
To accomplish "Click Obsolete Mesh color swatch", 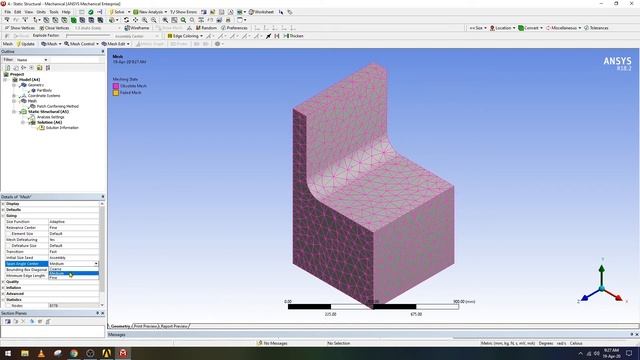I will point(116,86).
